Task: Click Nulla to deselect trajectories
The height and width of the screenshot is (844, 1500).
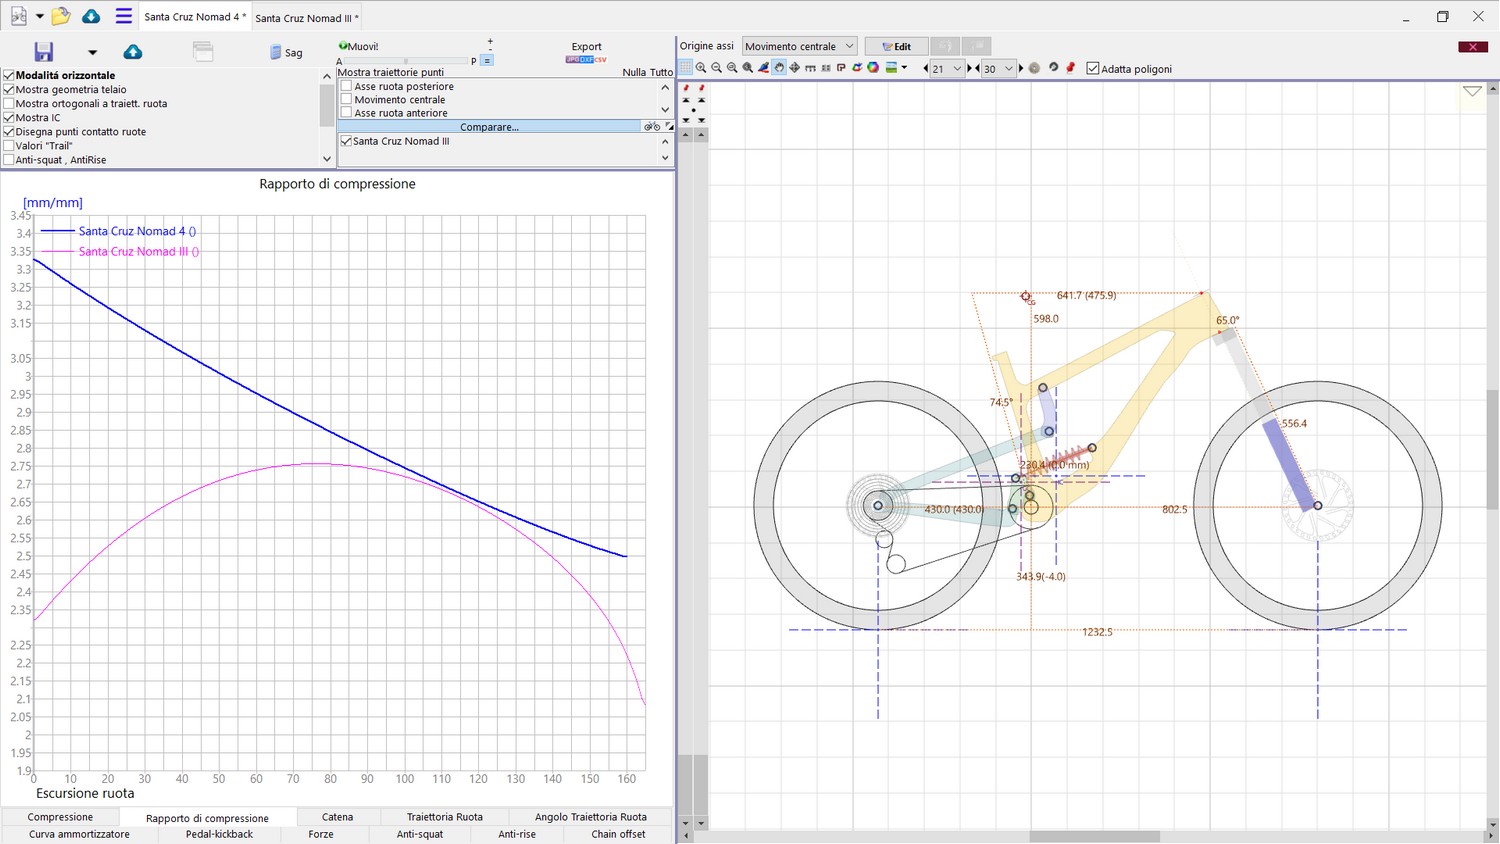Action: point(634,72)
